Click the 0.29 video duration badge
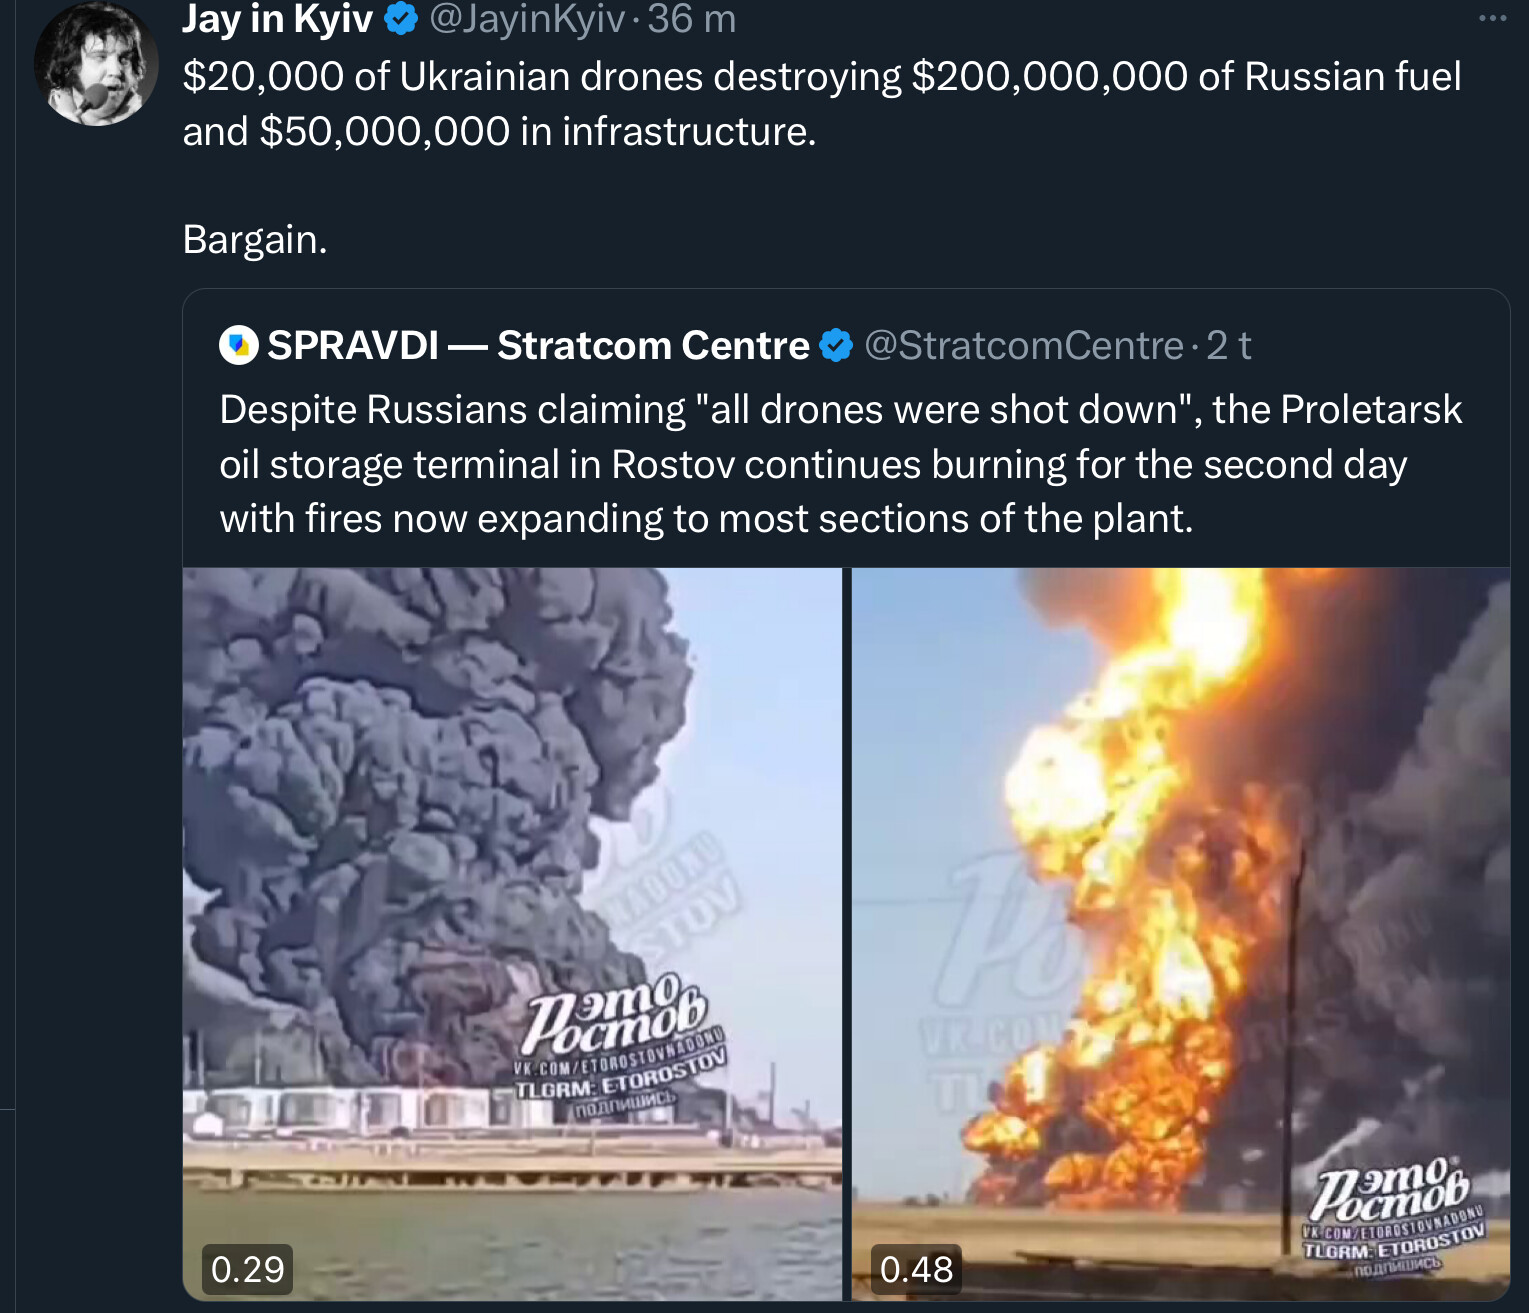The image size is (1529, 1313). 248,1269
